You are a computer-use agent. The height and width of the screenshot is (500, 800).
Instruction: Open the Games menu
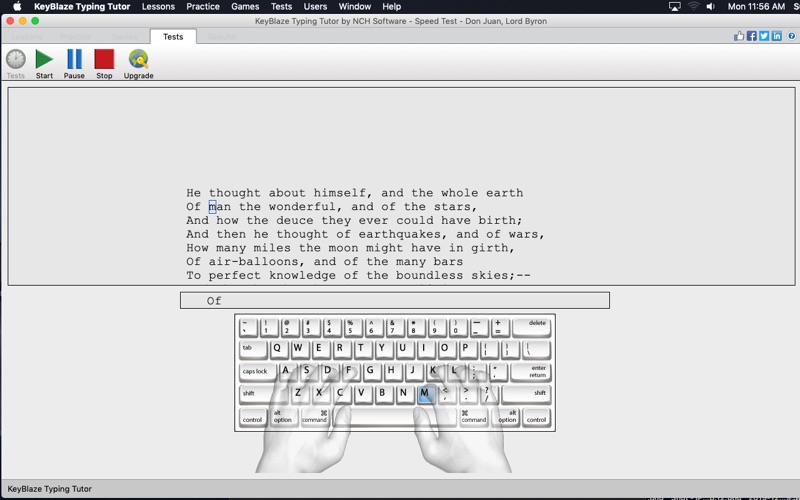coord(245,7)
